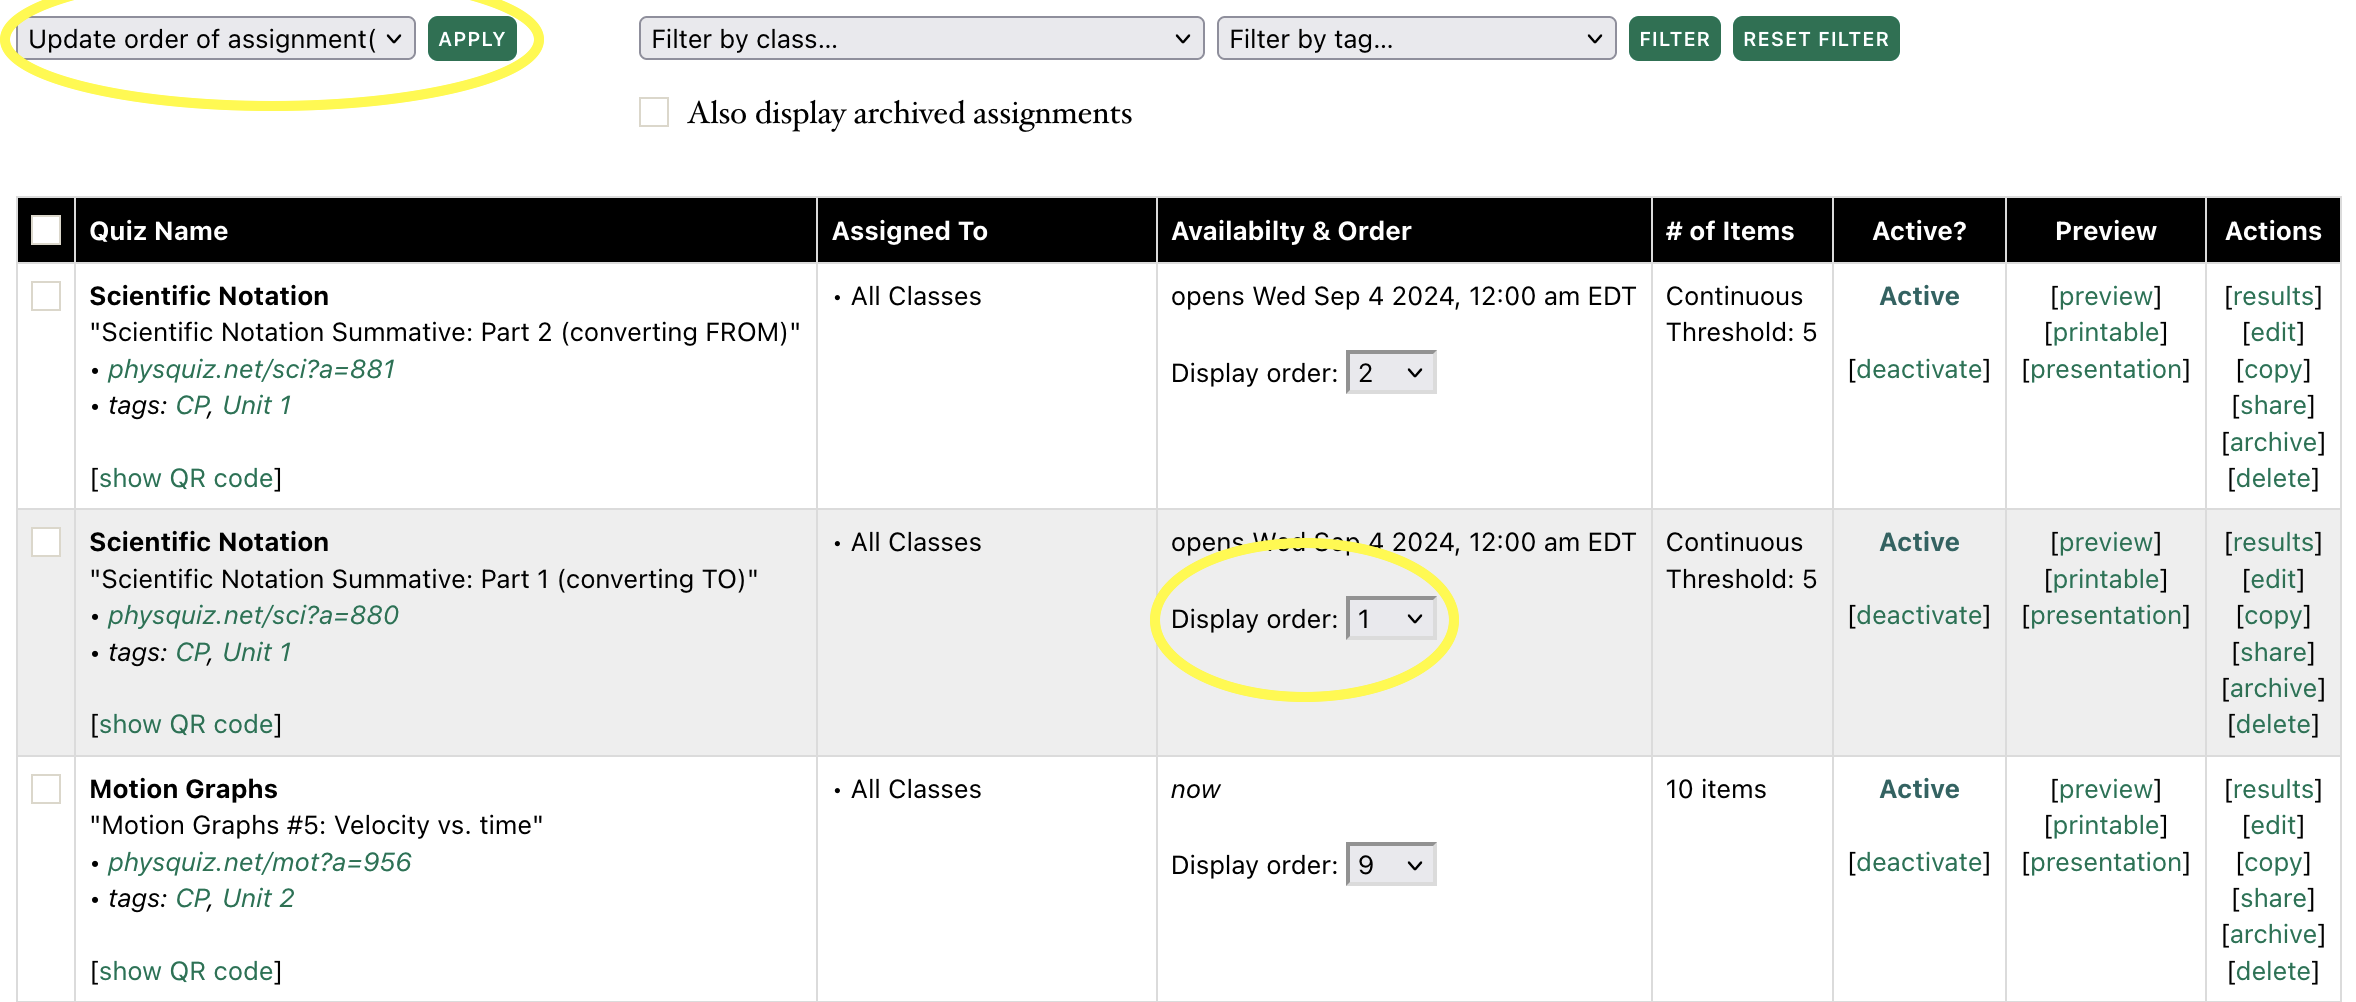
Task: Share the Motion Graphs #5 quiz
Action: [x=2273, y=898]
